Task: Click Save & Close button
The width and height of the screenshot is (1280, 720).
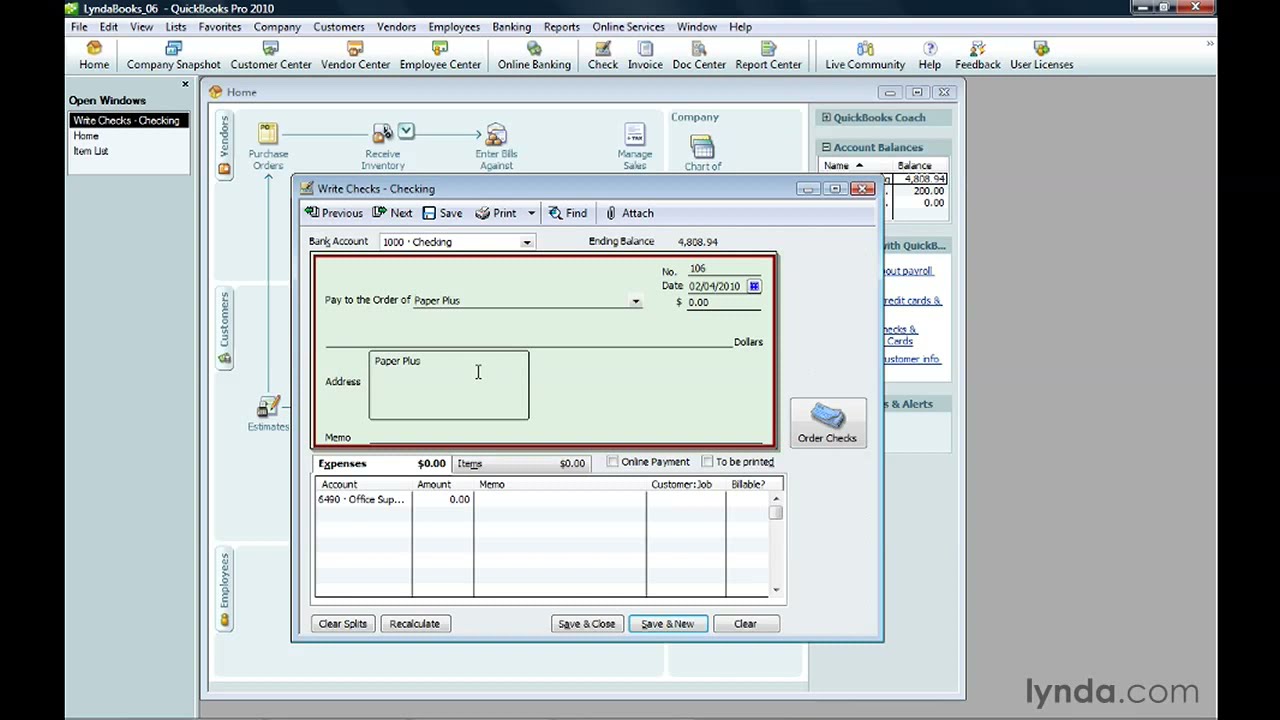Action: (587, 624)
